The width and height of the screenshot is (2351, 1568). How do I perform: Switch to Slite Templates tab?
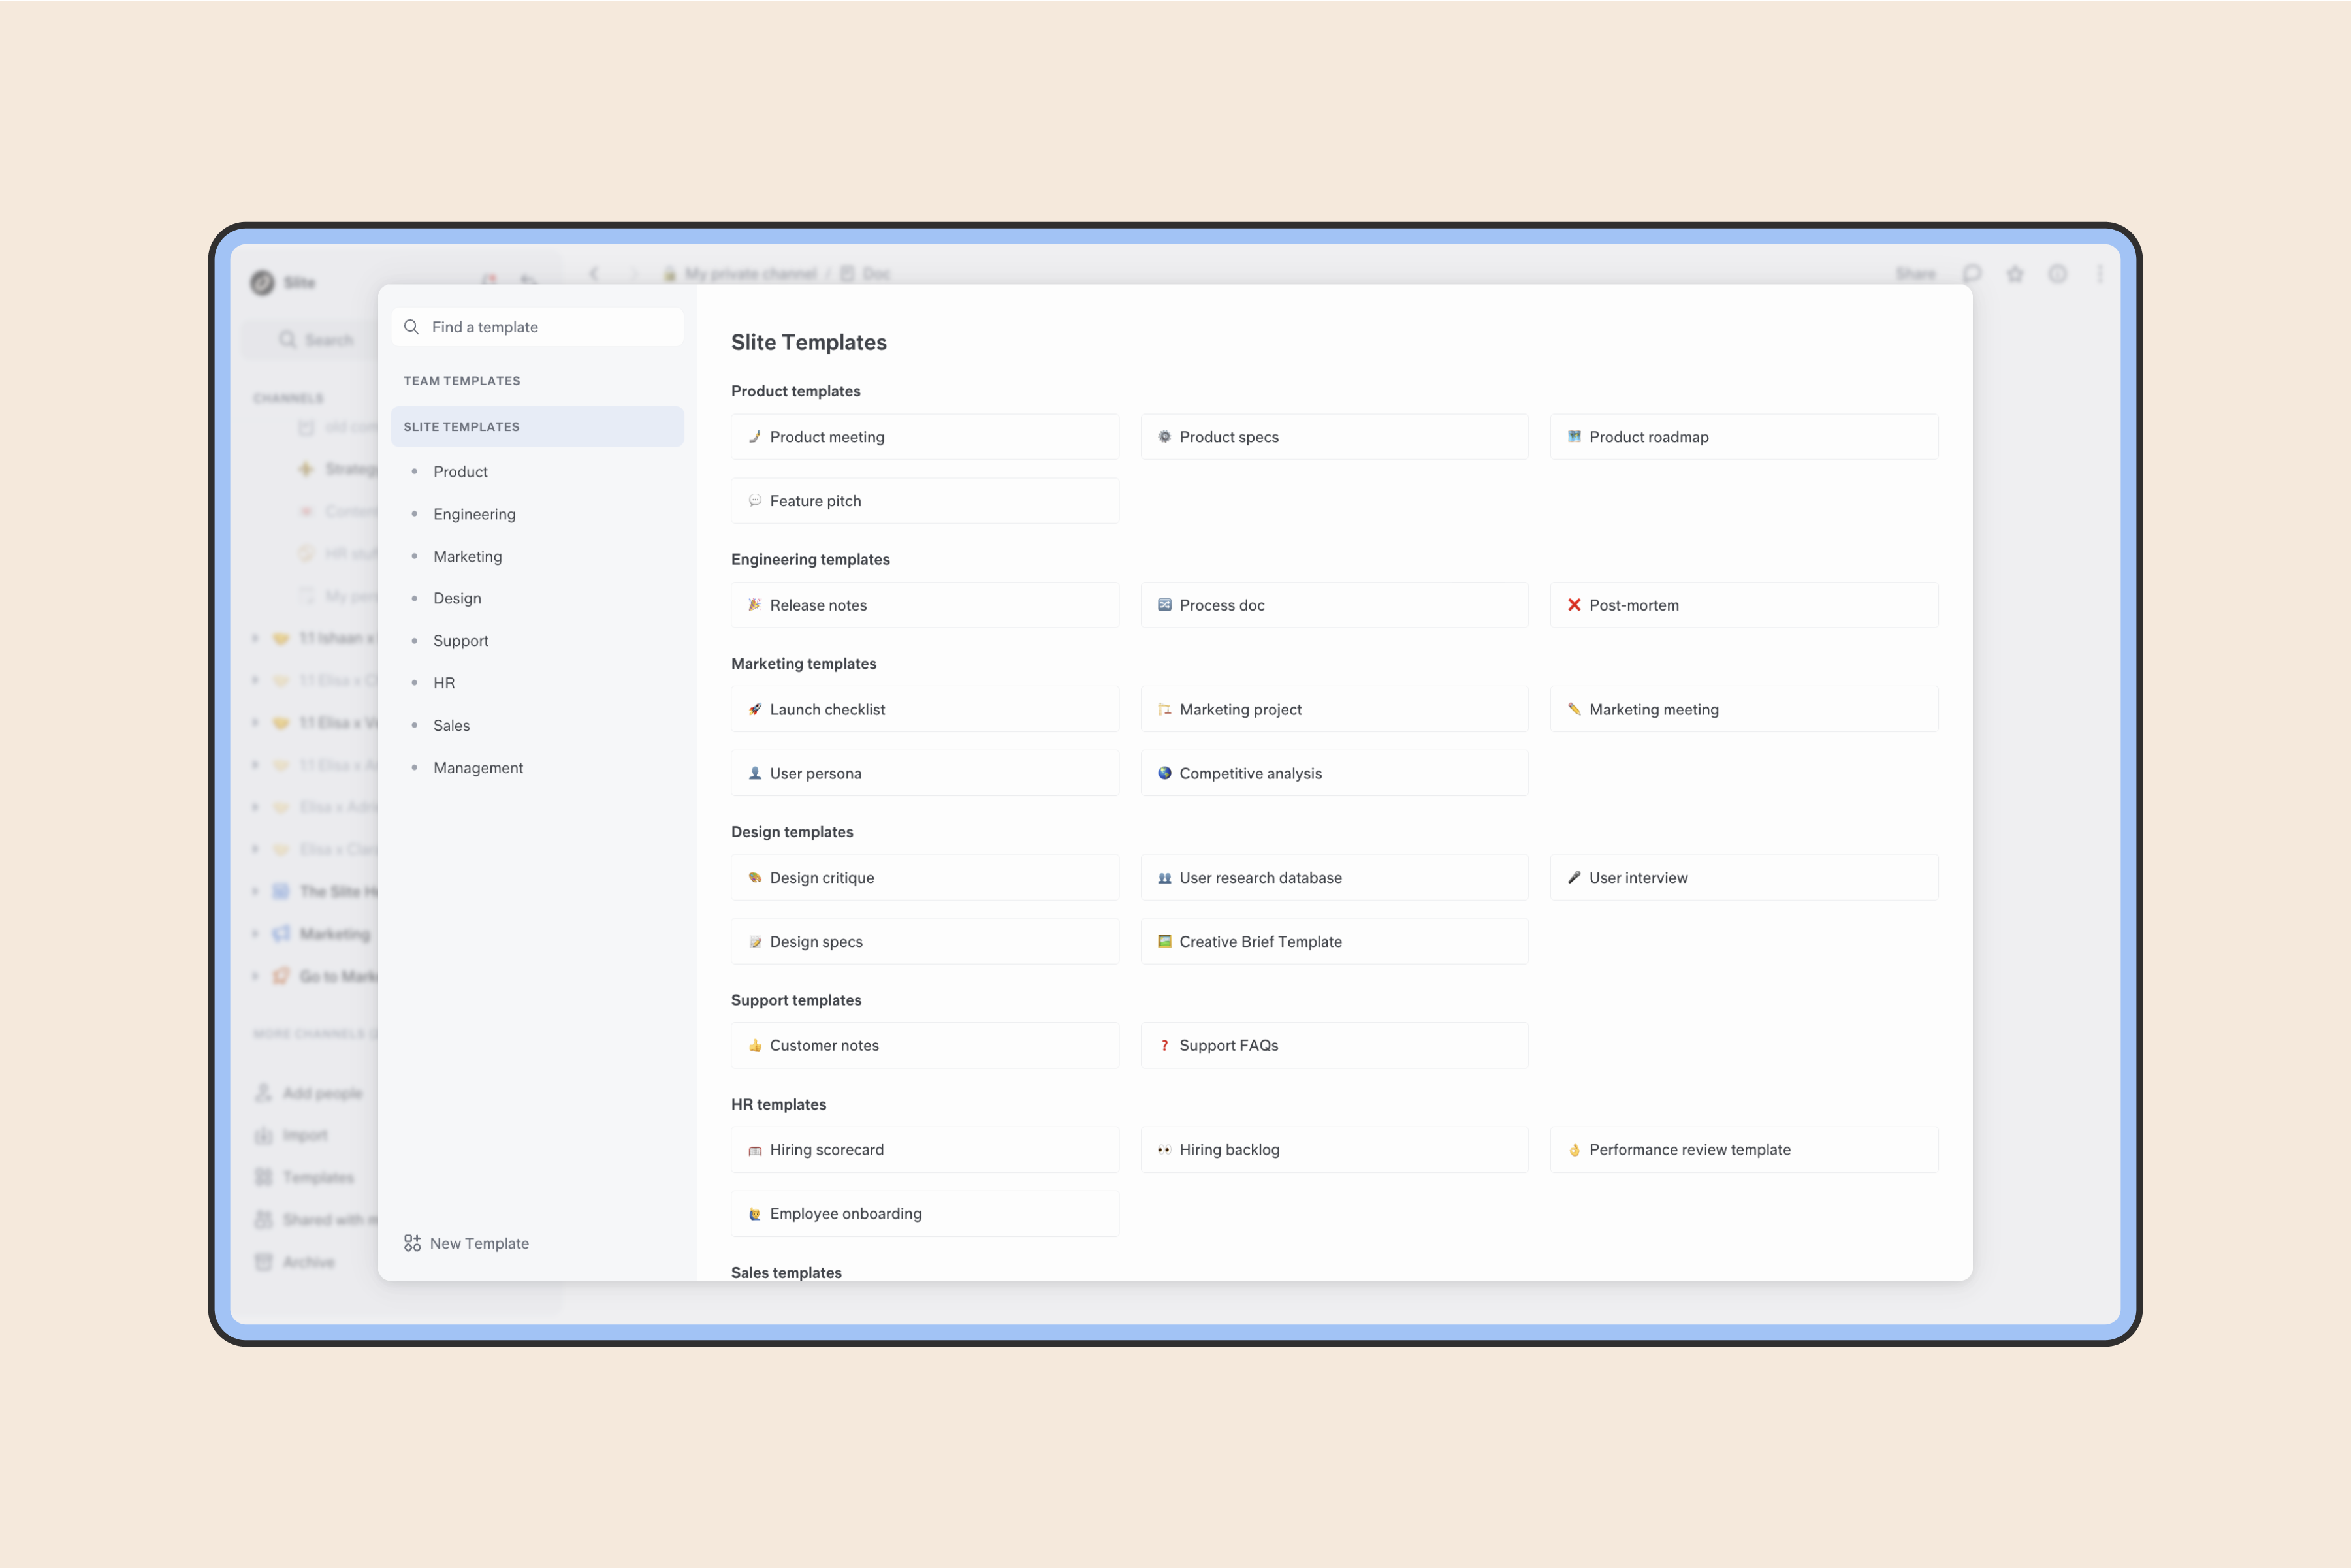click(x=462, y=425)
